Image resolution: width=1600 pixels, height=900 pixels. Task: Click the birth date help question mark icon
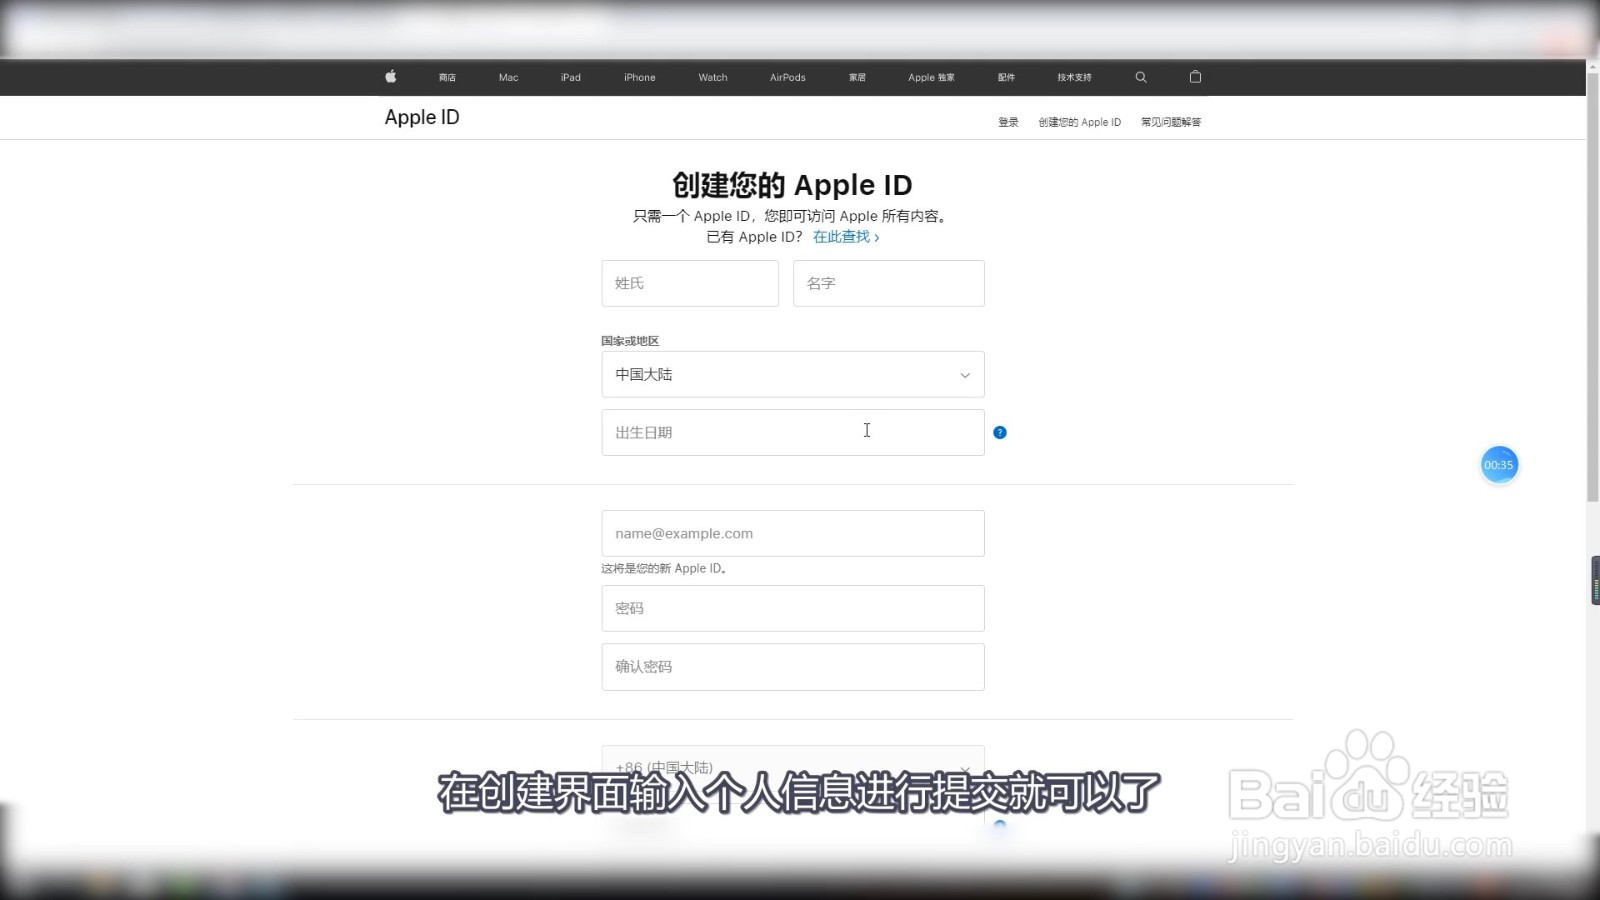point(1000,432)
